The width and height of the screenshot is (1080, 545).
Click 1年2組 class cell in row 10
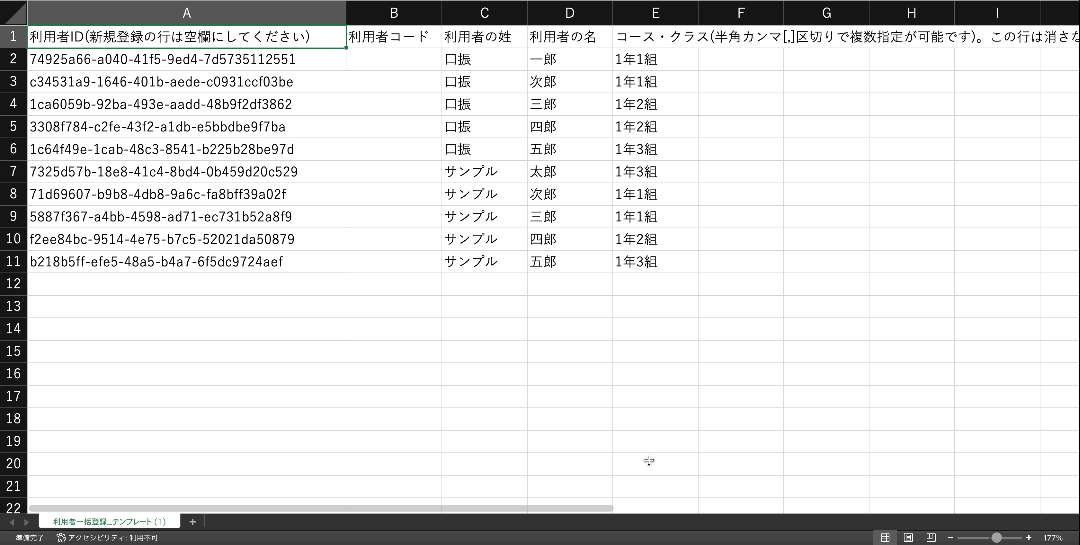tap(655, 239)
